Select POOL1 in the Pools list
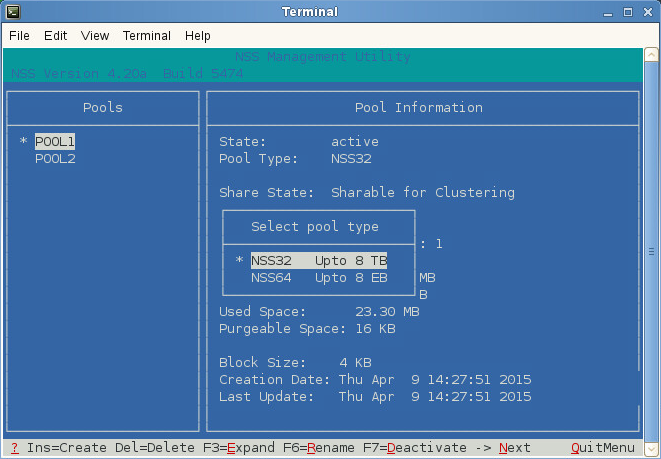661x459 pixels. 55,142
